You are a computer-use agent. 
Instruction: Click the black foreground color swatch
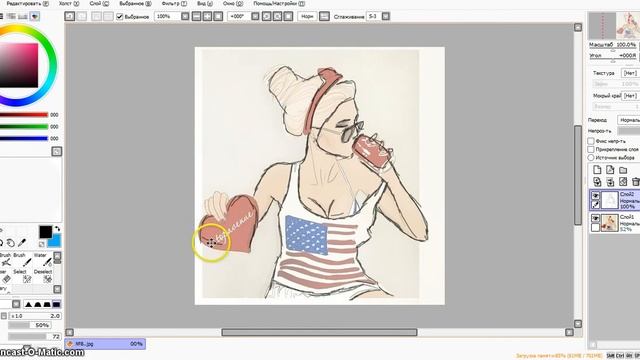45,232
